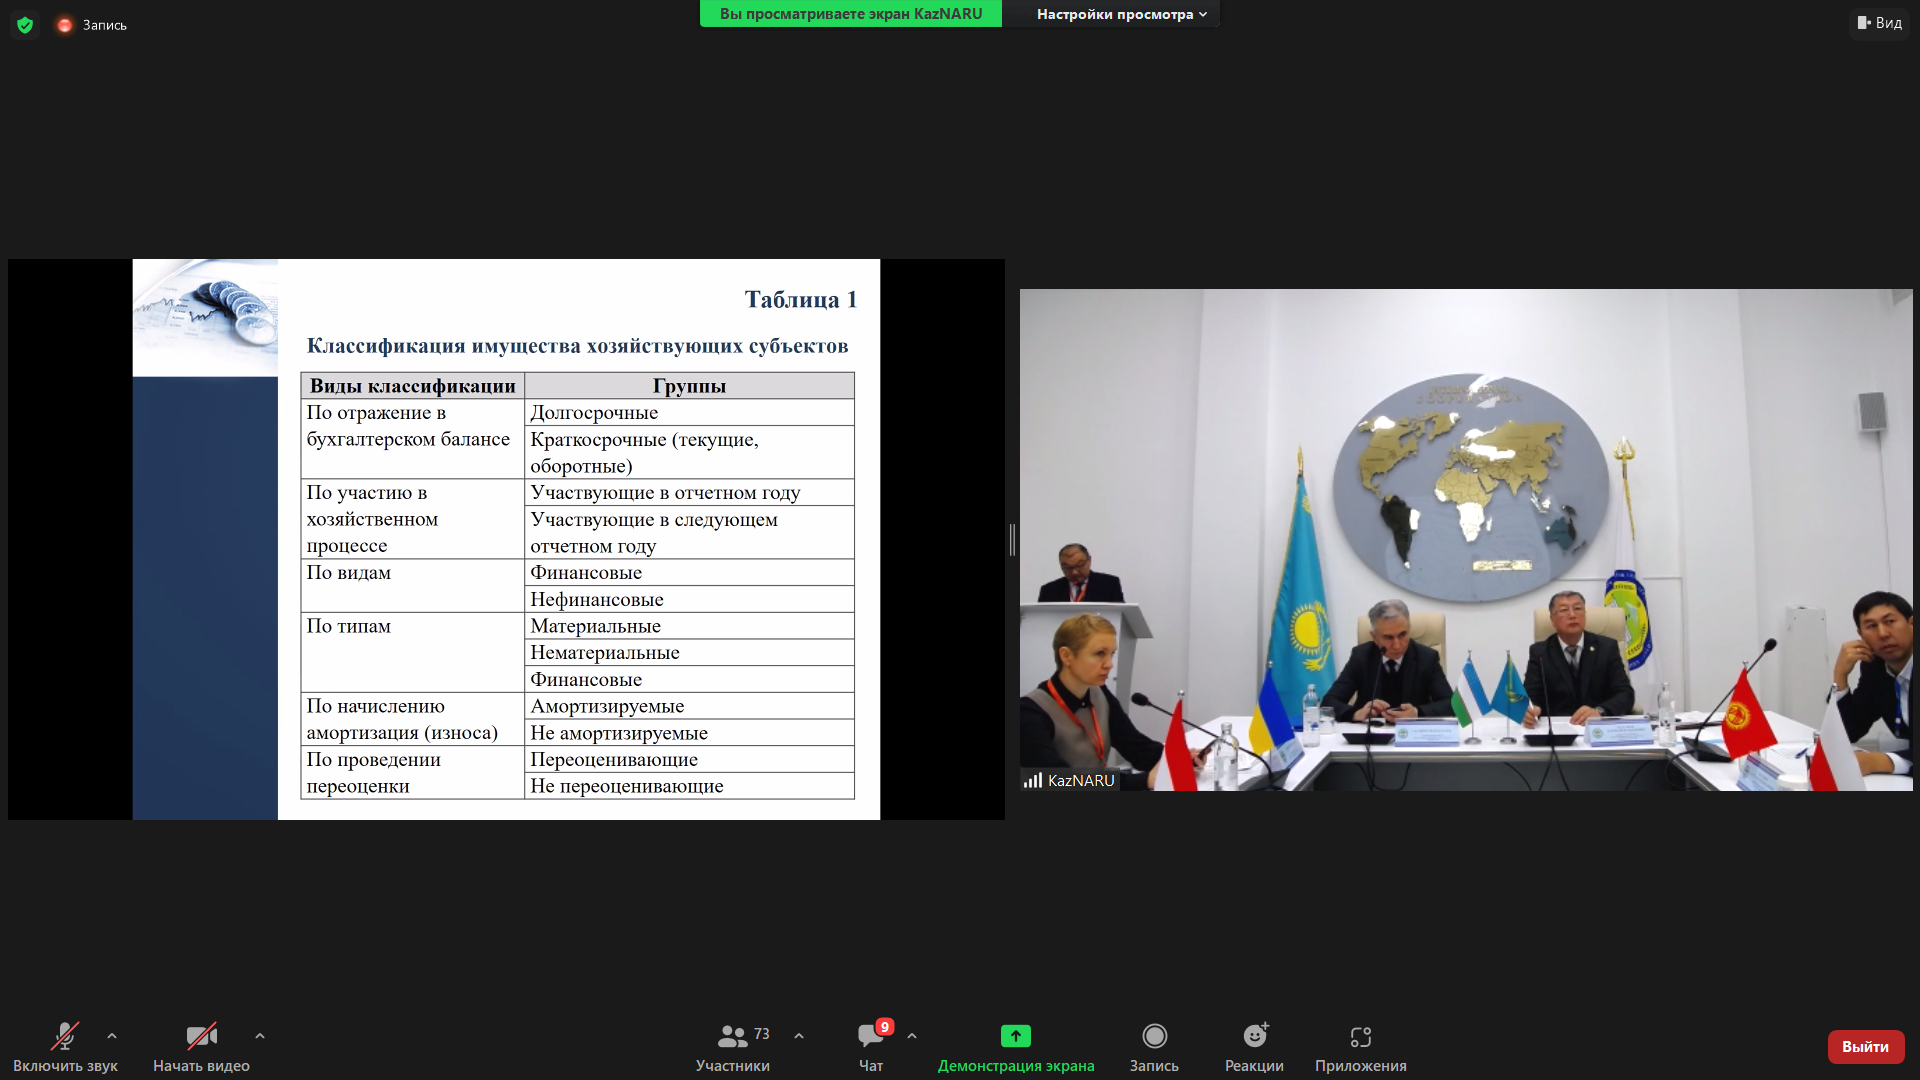Open the Настройки просмотра dropdown
1920x1080 pixels.
pyautogui.click(x=1121, y=14)
